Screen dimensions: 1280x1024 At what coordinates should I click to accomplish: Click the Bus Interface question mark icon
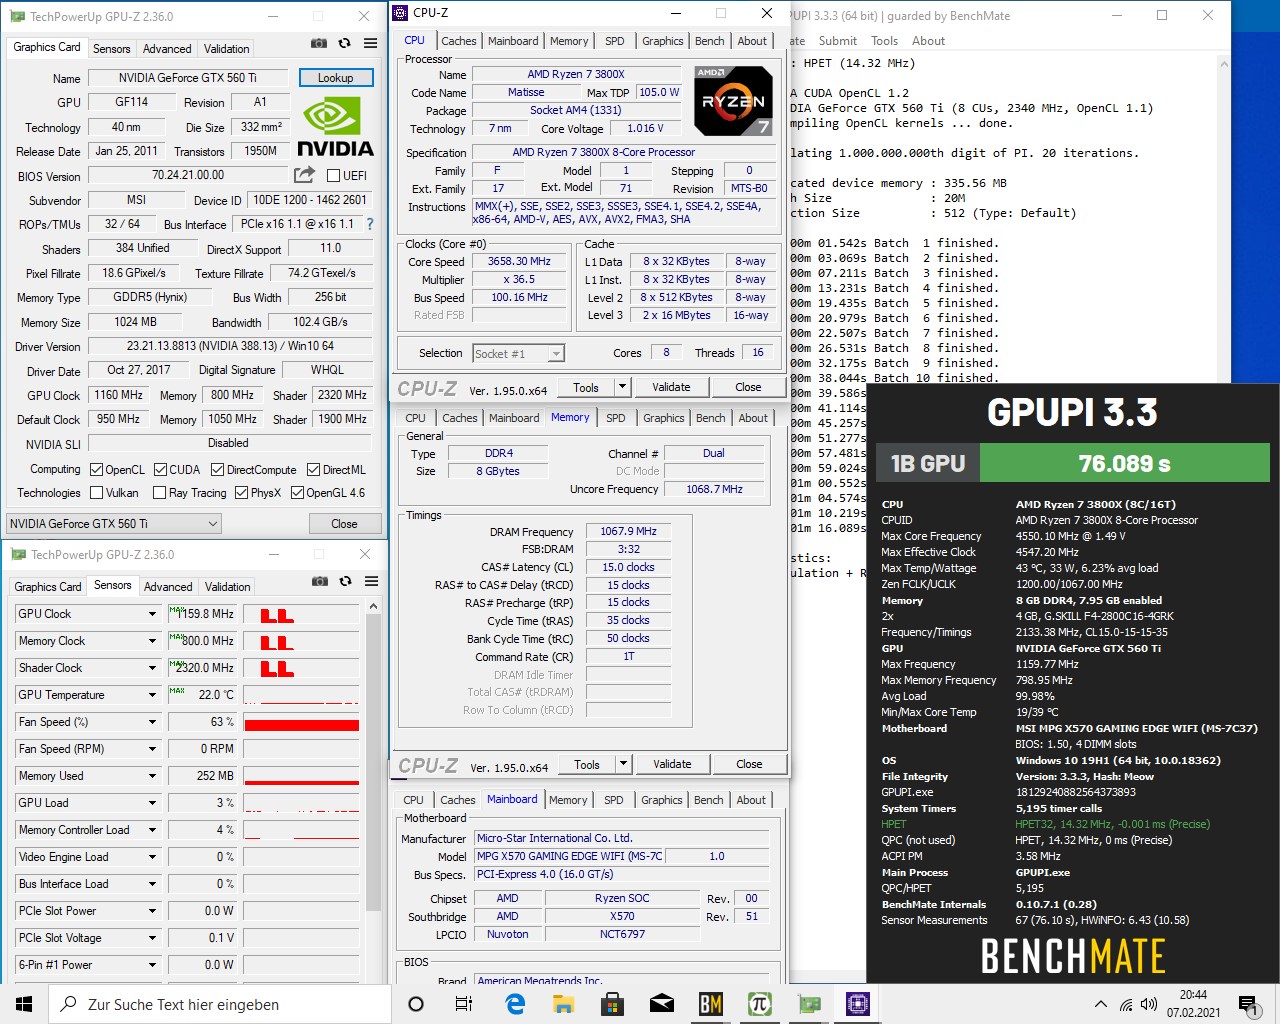point(370,224)
